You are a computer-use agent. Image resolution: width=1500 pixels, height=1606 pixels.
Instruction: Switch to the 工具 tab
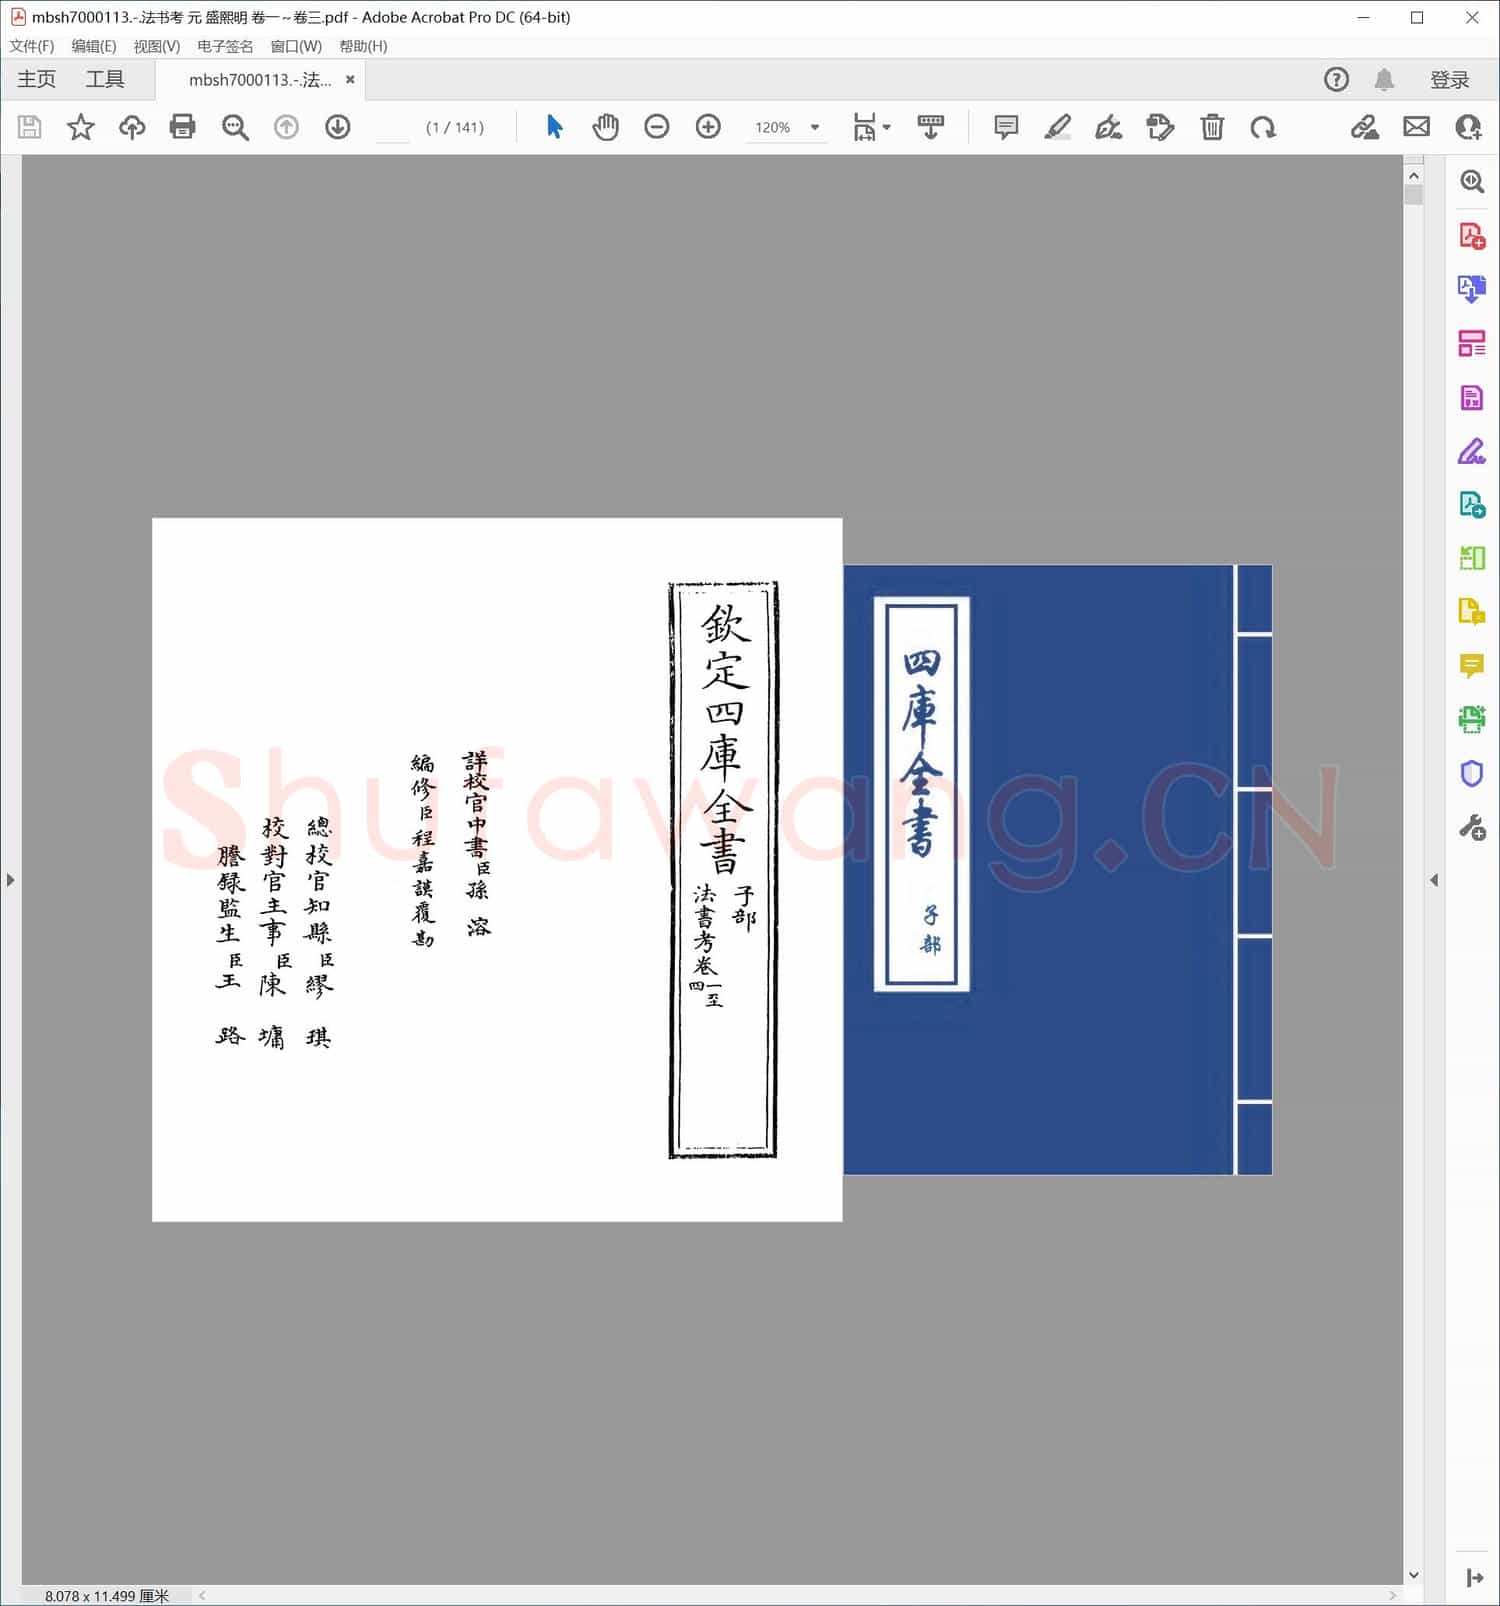coord(104,80)
